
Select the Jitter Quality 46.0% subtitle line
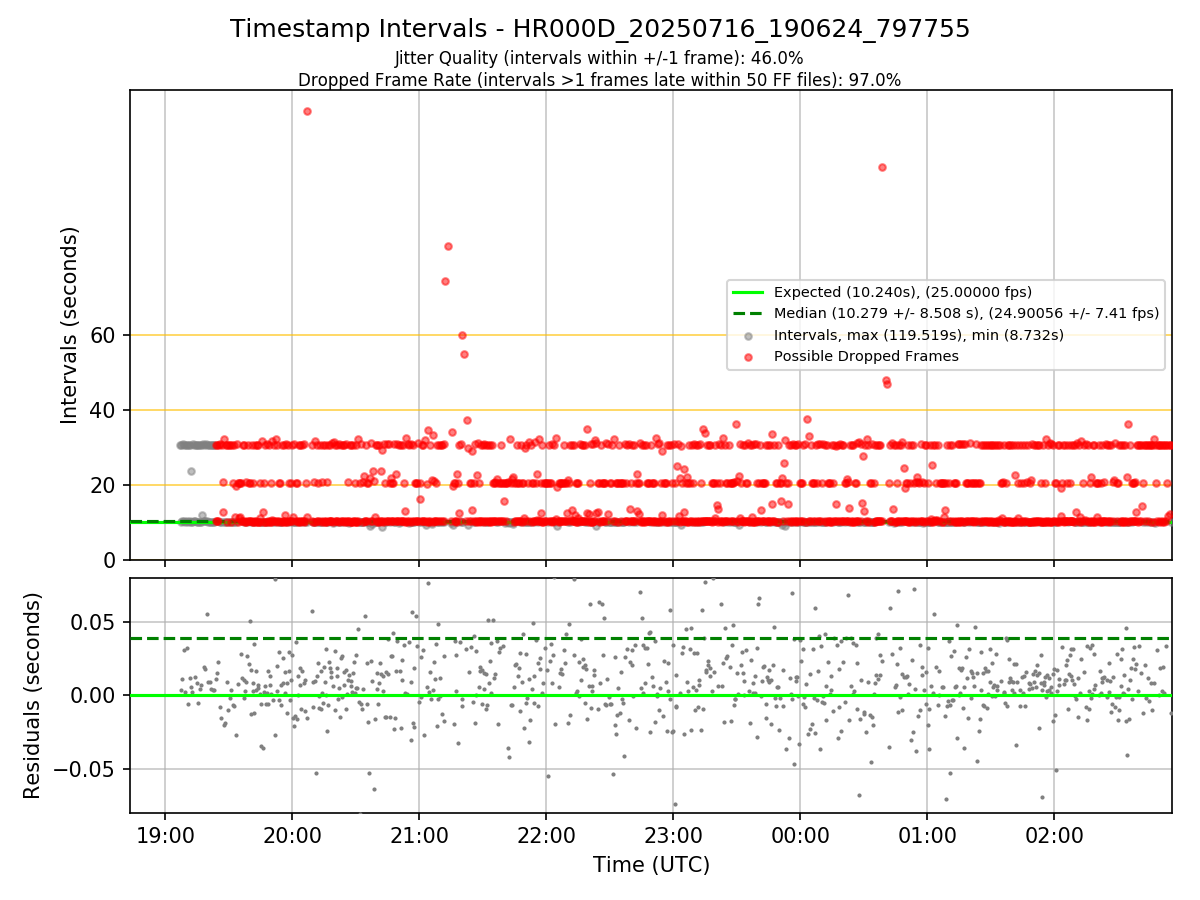599,58
